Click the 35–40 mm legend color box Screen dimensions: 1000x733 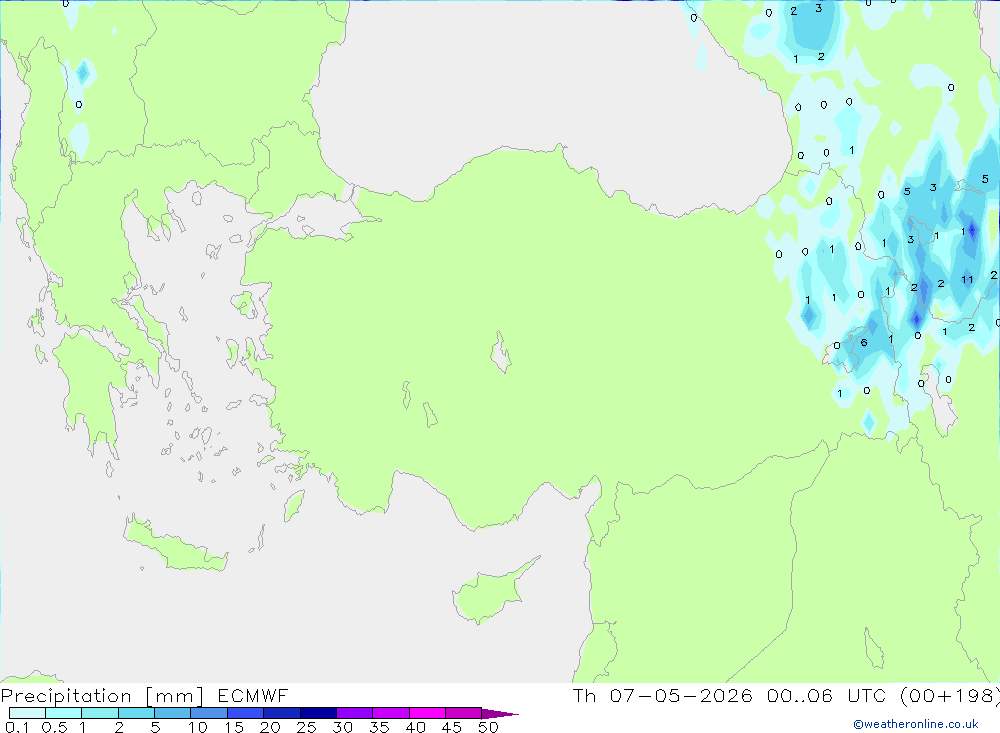pyautogui.click(x=390, y=713)
